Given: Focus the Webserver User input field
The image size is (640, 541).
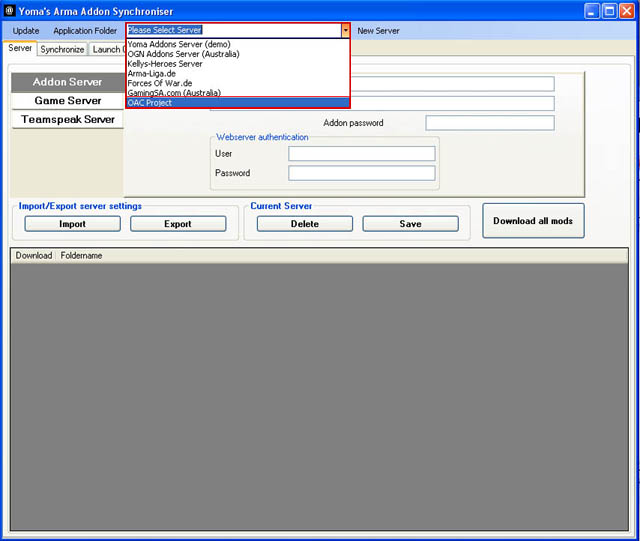Looking at the screenshot, I should 362,154.
